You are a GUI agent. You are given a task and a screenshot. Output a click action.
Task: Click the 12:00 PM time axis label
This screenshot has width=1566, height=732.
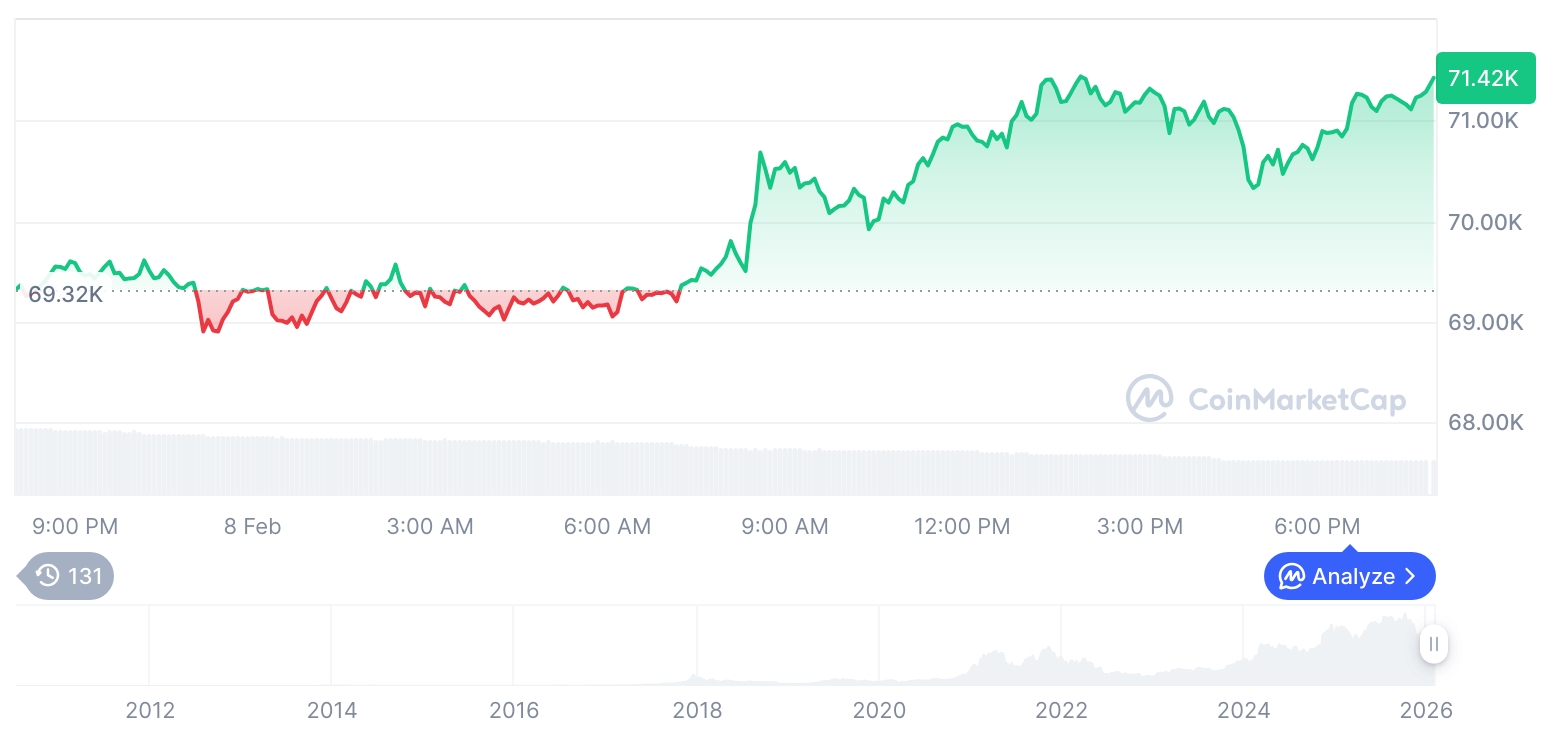[962, 526]
